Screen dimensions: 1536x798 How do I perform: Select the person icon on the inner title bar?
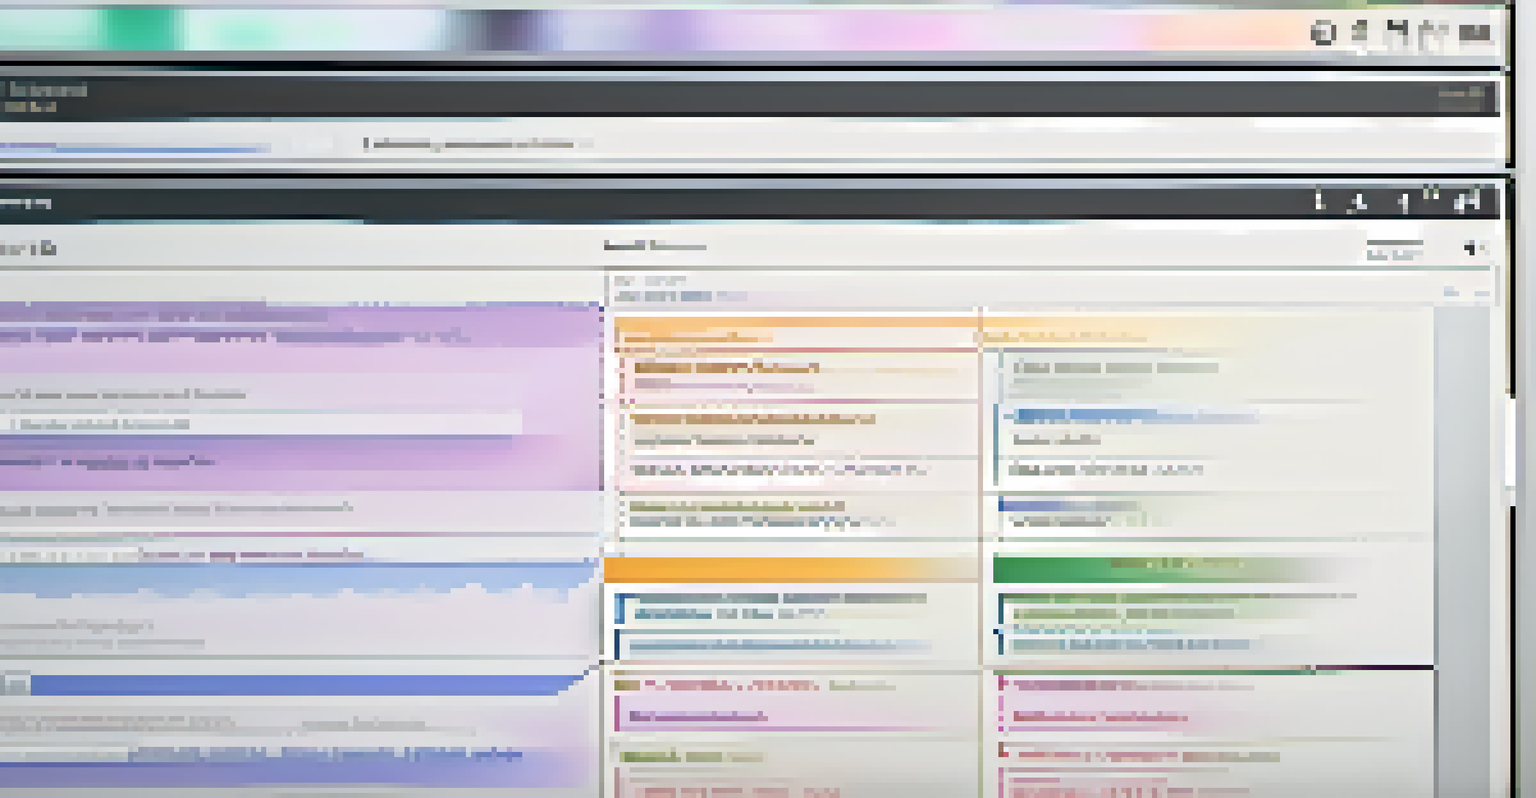[x=1356, y=200]
